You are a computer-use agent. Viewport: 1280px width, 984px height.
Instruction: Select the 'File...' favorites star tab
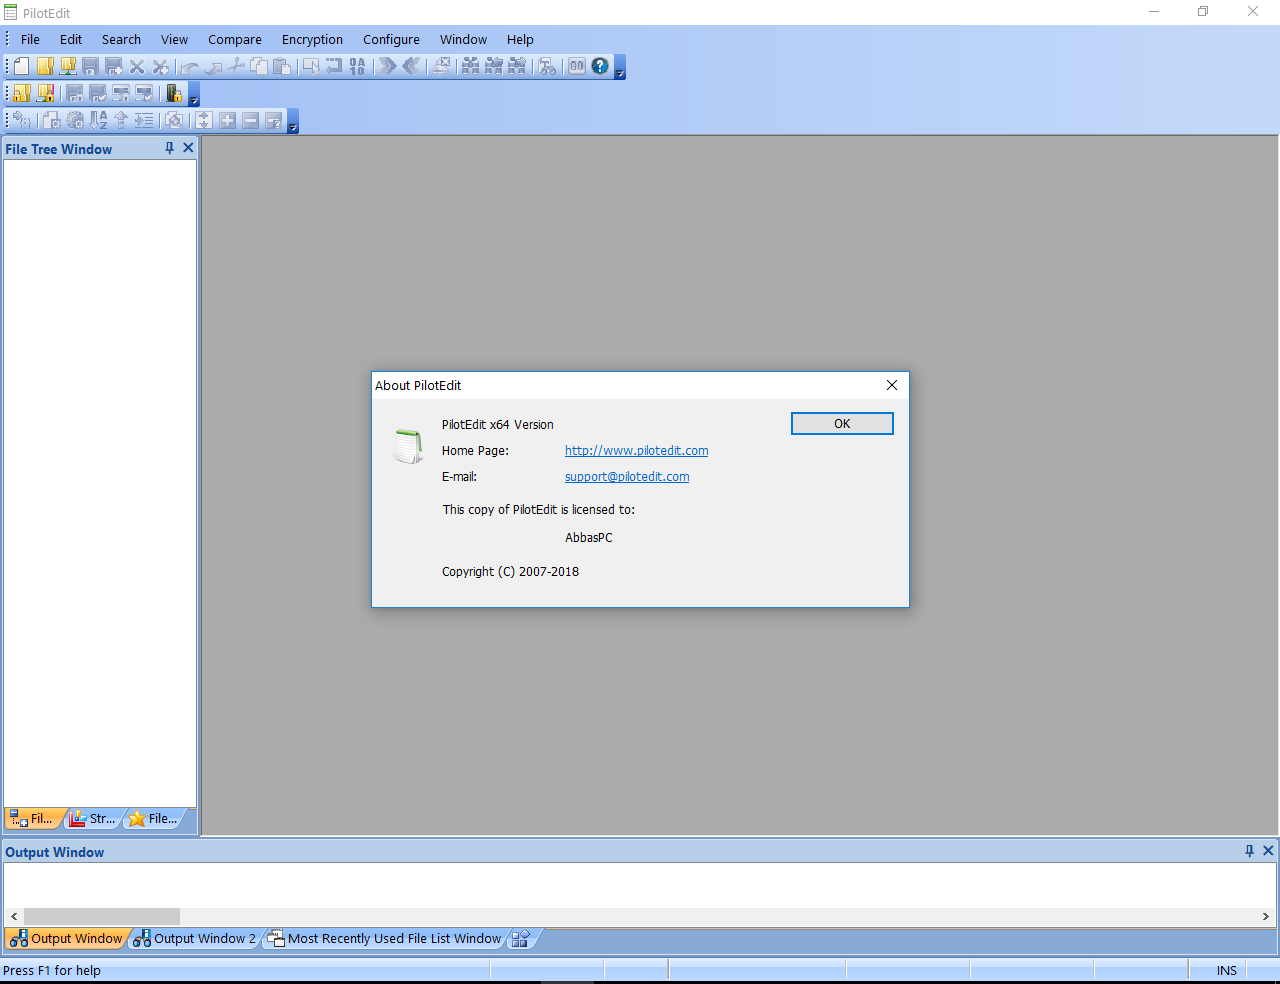tap(153, 818)
